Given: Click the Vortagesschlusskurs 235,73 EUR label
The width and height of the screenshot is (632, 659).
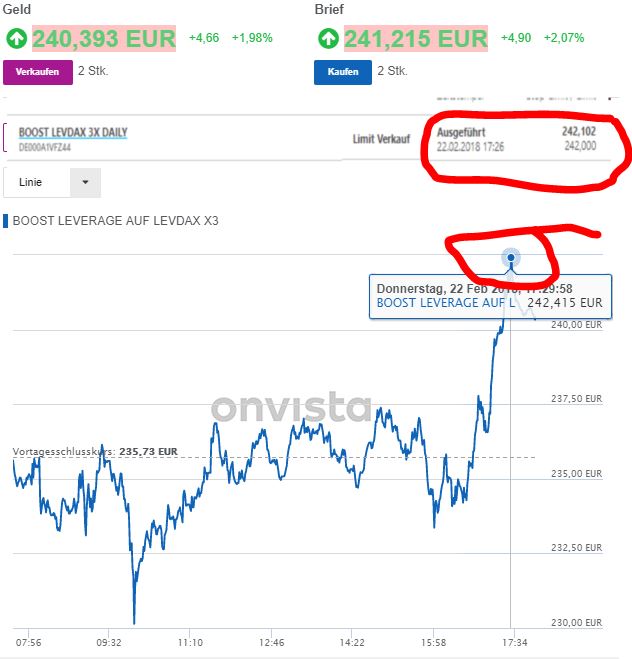Looking at the screenshot, I should [x=95, y=452].
